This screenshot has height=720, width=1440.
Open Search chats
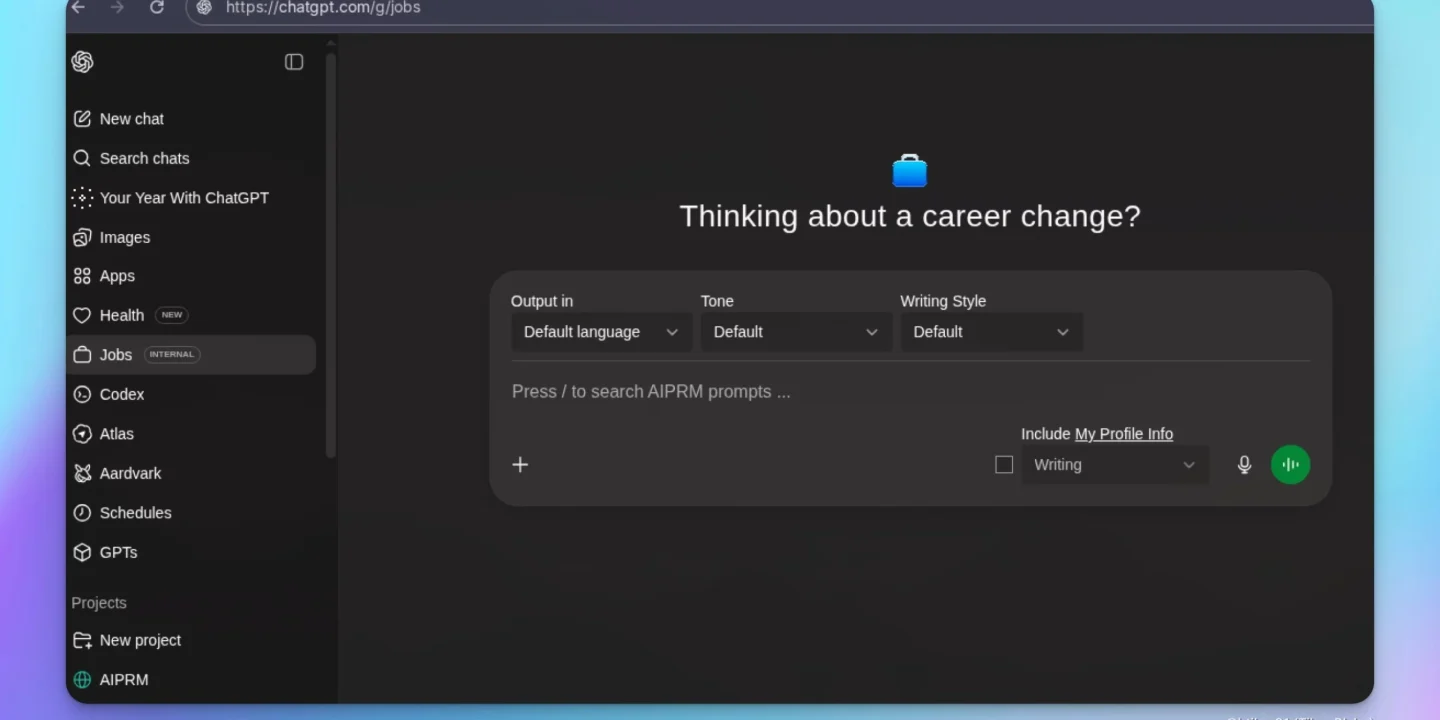[144, 158]
